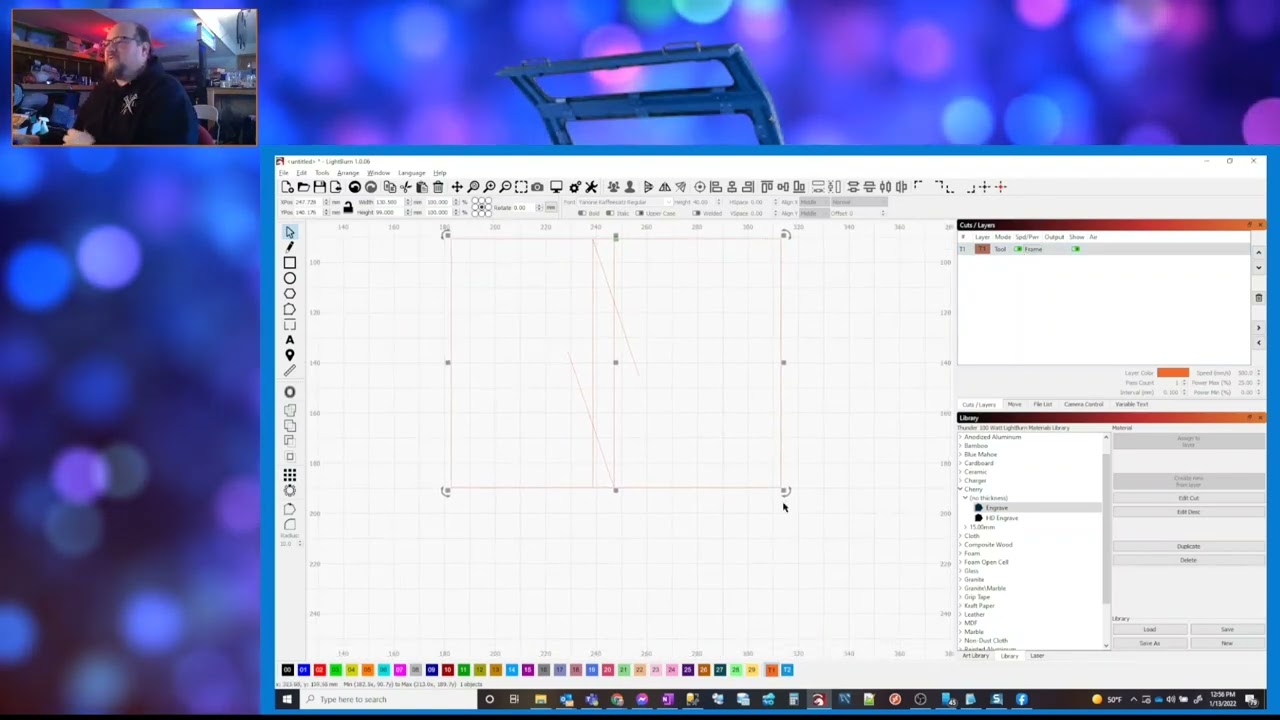The height and width of the screenshot is (720, 1280).
Task: Select the pointer Select tool
Action: point(290,232)
